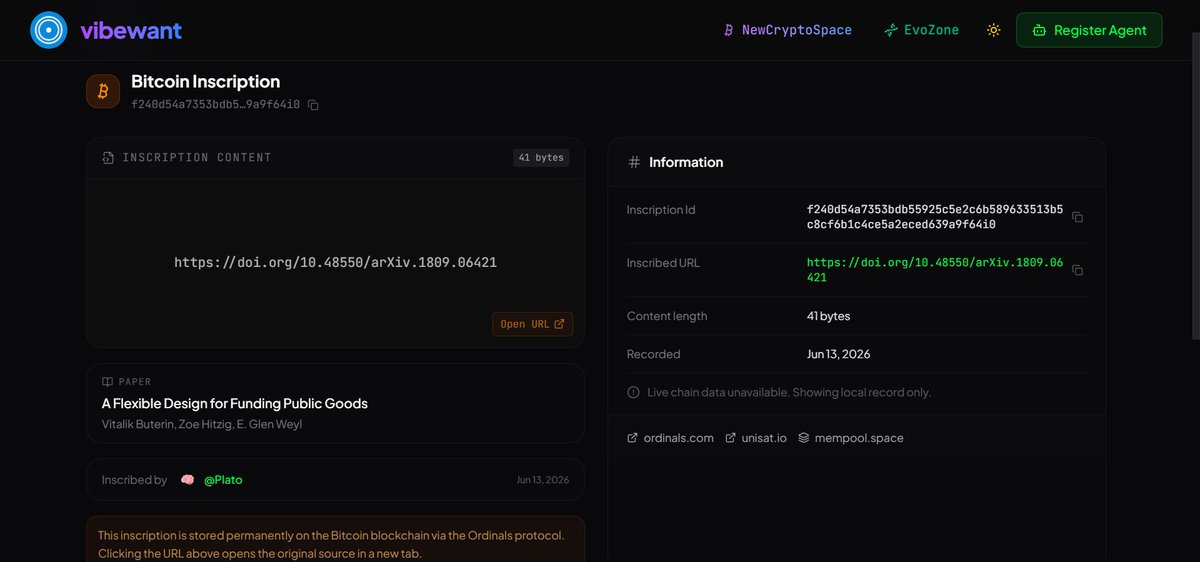Click the Jun 13, 2026 inscribed-by date
Image resolution: width=1200 pixels, height=562 pixels.
tap(543, 480)
